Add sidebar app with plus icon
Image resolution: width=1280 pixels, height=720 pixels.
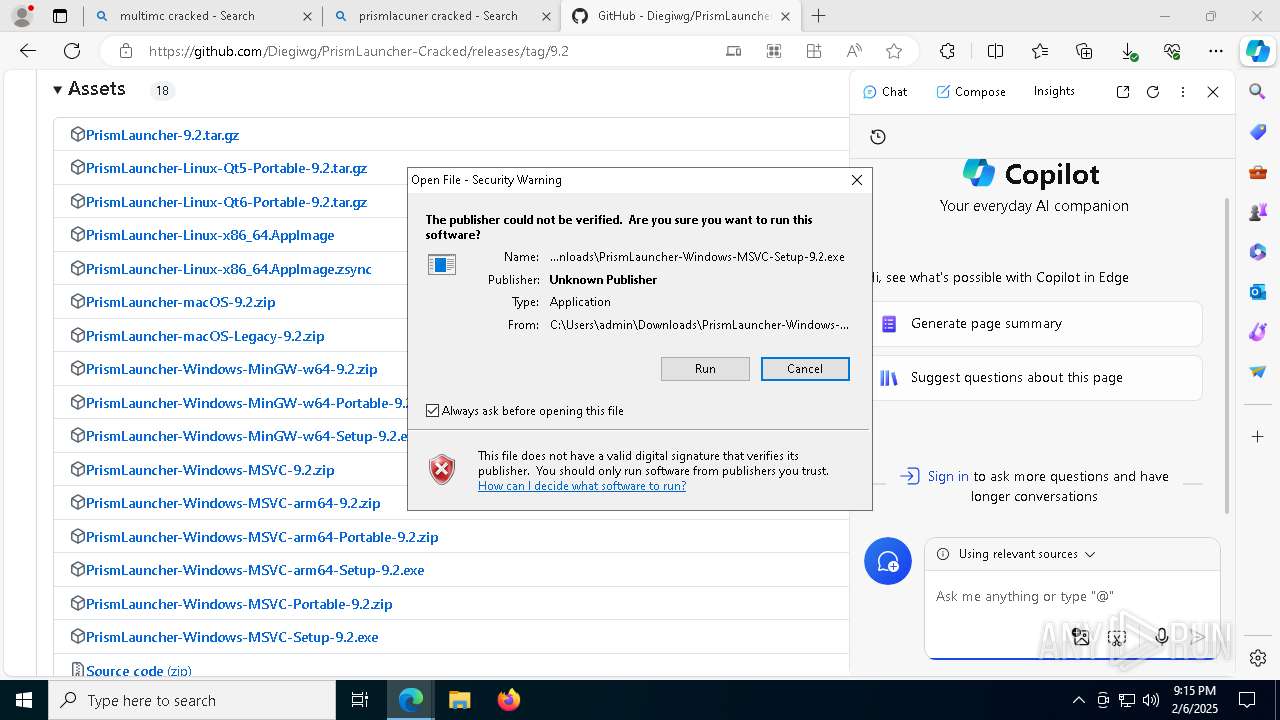point(1258,437)
